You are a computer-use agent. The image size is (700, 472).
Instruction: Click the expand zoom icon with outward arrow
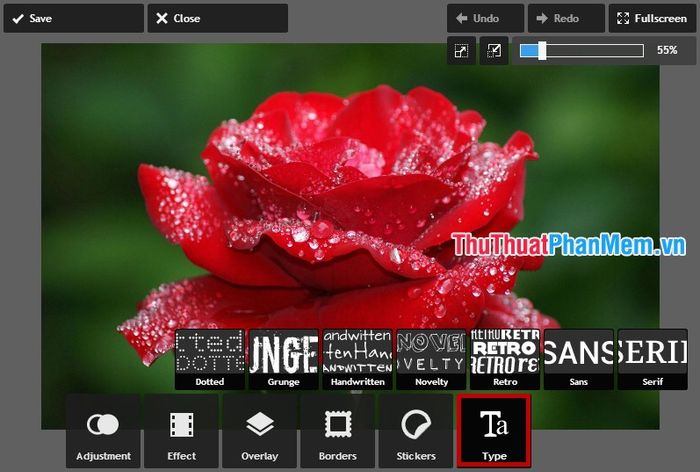coord(461,50)
